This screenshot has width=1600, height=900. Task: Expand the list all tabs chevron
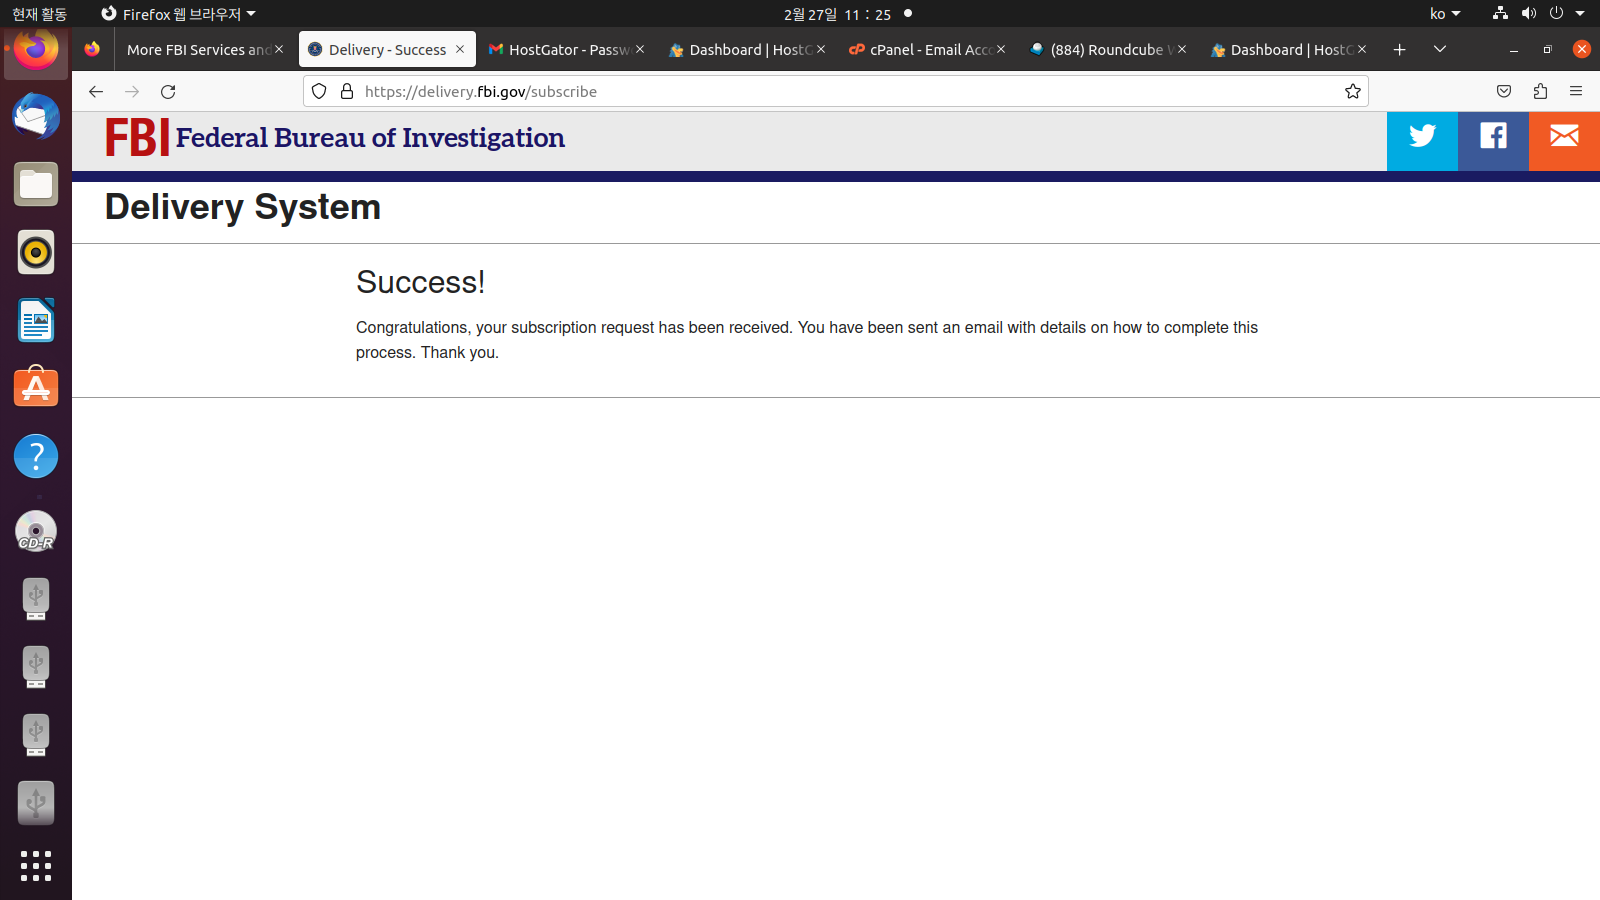click(x=1440, y=49)
